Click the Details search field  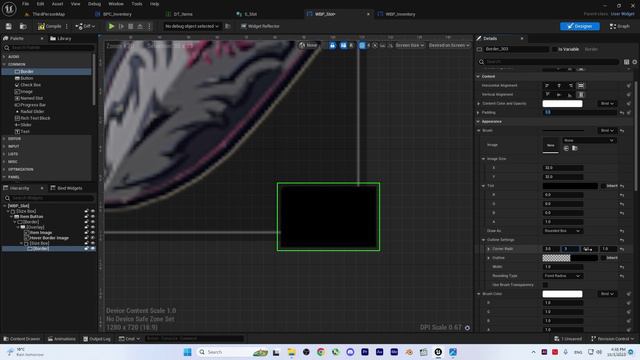548,62
